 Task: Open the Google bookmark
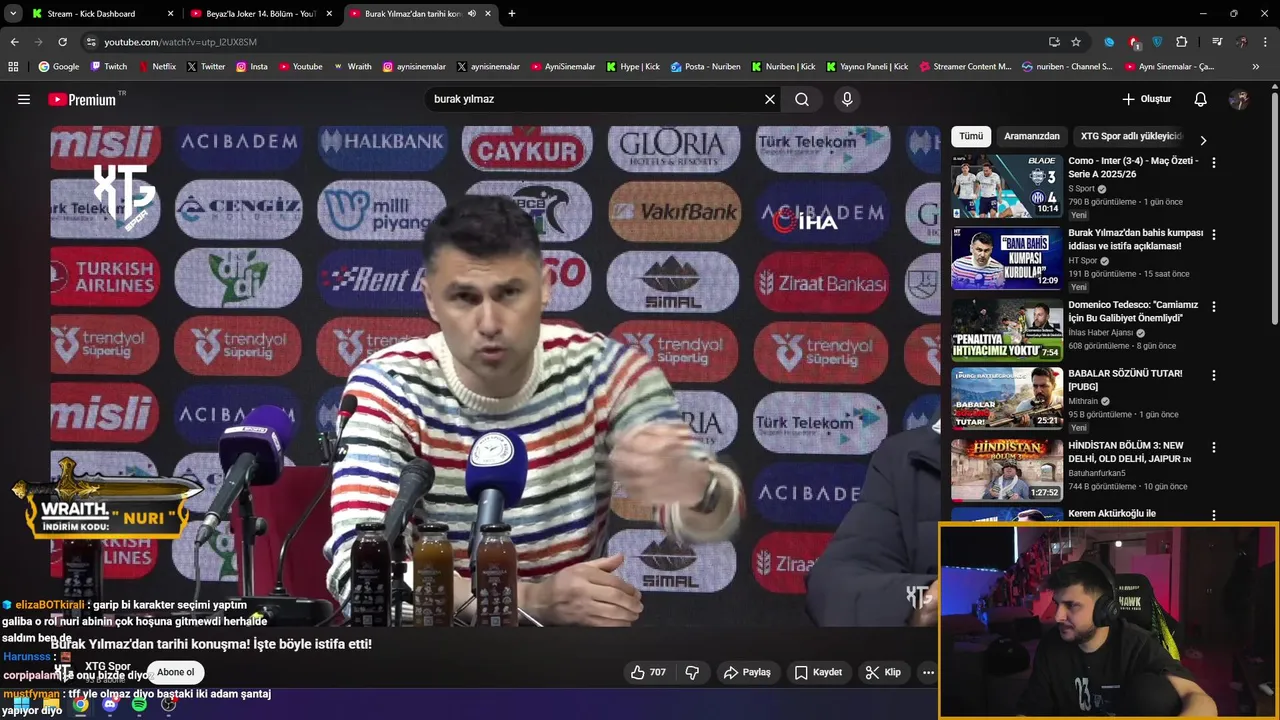coord(59,67)
